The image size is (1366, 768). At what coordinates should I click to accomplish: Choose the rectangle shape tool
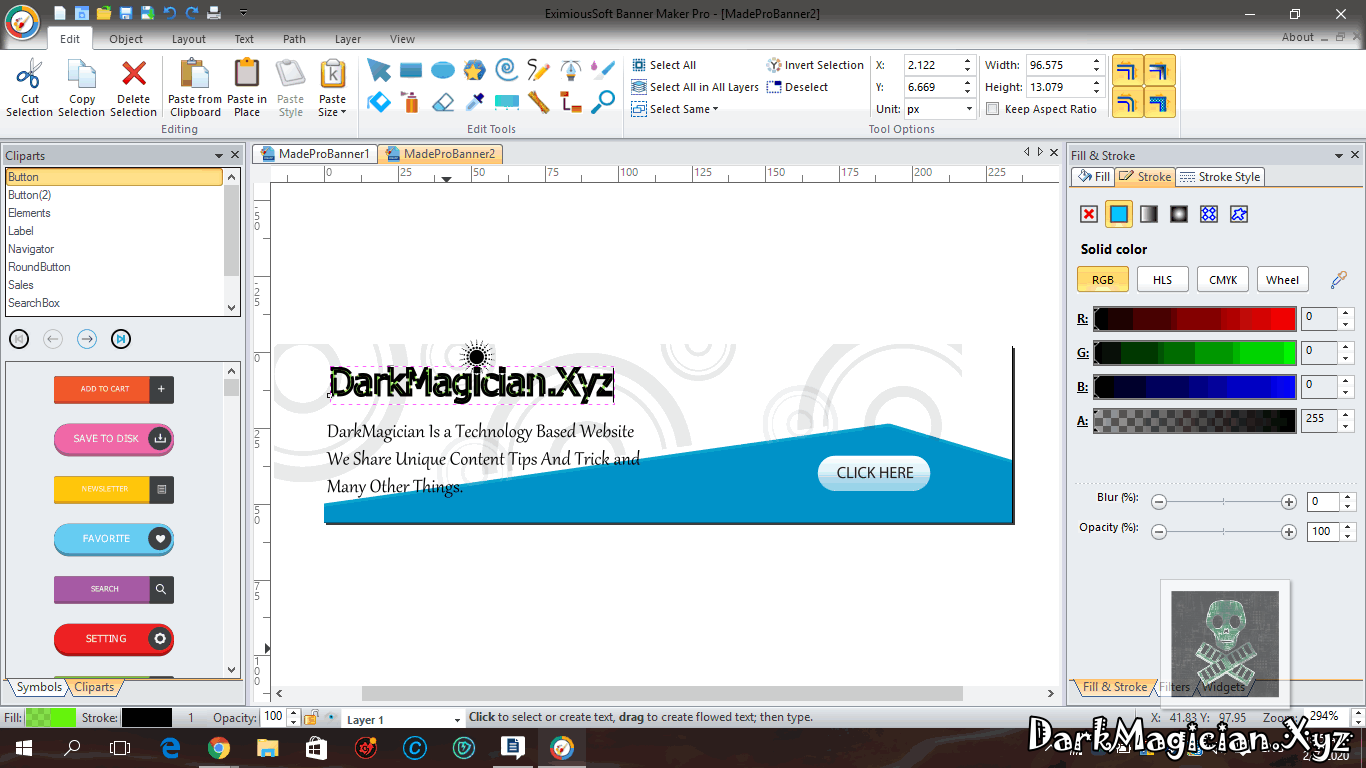tap(411, 70)
